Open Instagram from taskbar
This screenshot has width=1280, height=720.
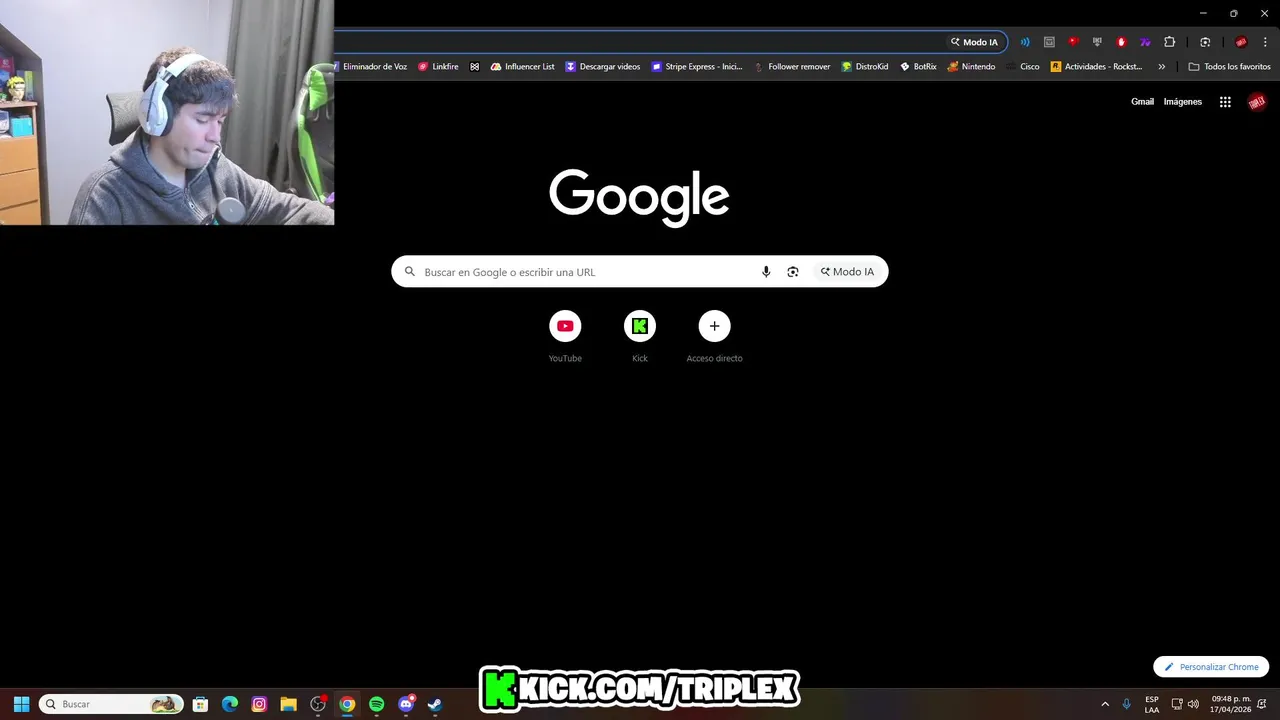[x=259, y=704]
